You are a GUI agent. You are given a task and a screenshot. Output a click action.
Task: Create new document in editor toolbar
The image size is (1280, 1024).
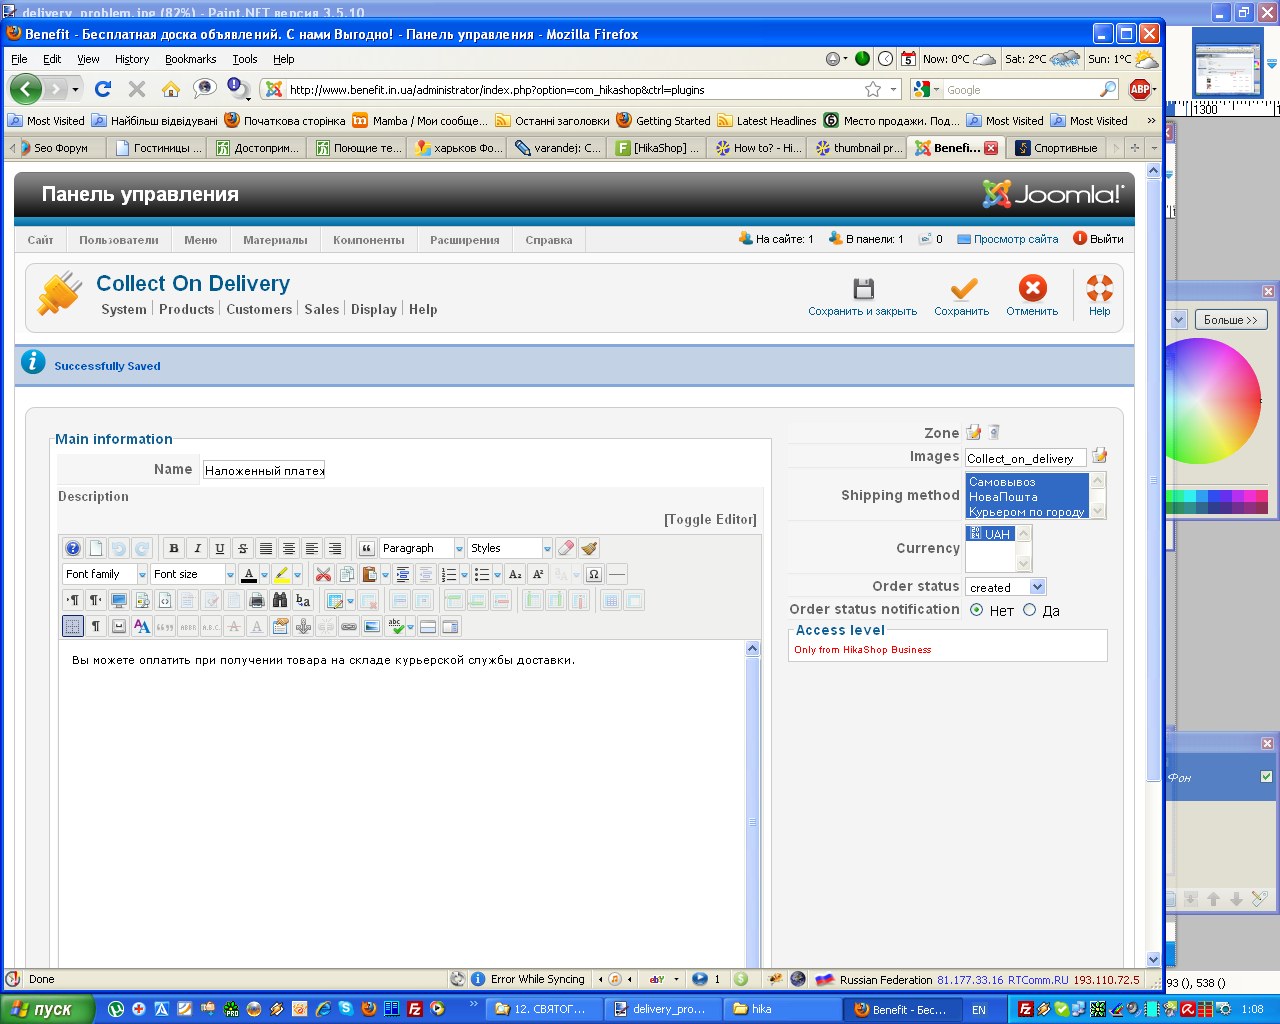pos(96,548)
